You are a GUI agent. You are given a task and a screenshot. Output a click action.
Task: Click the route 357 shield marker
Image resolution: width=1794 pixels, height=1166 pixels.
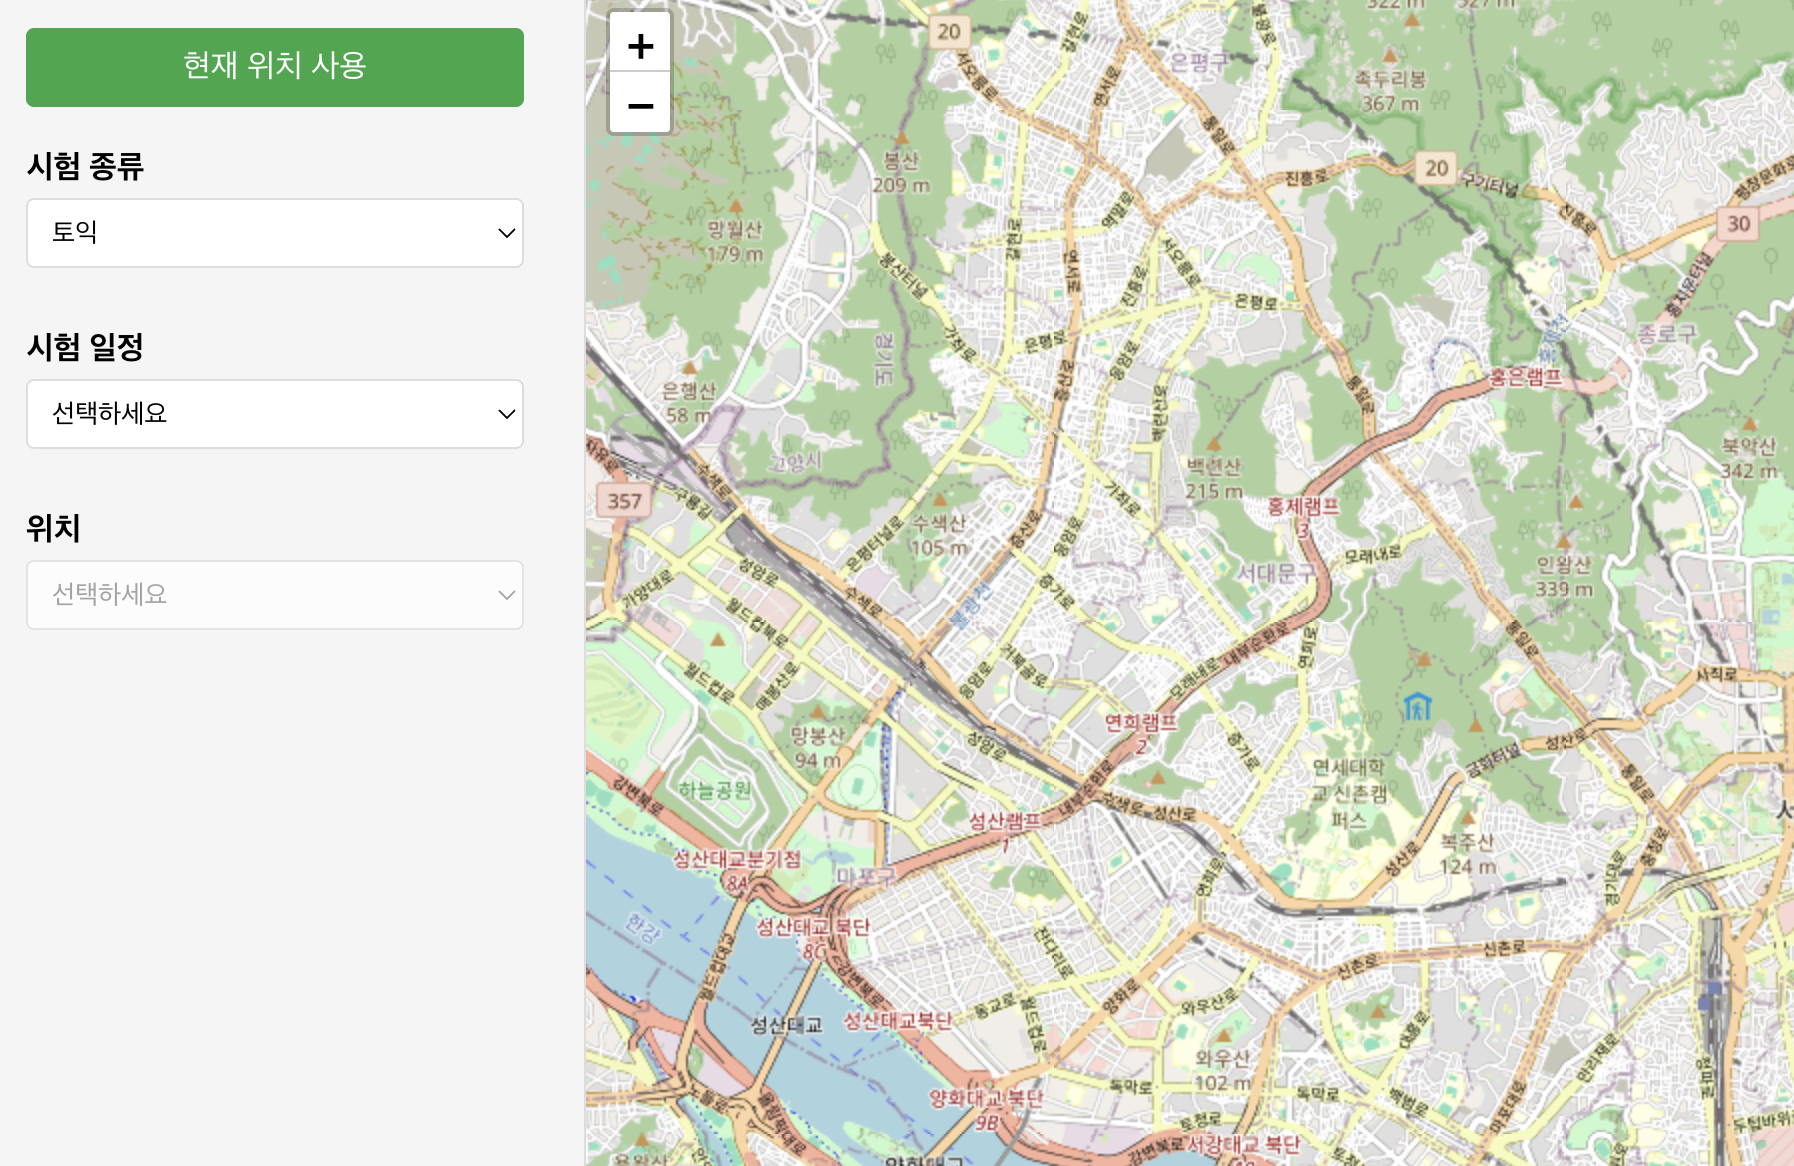point(625,501)
